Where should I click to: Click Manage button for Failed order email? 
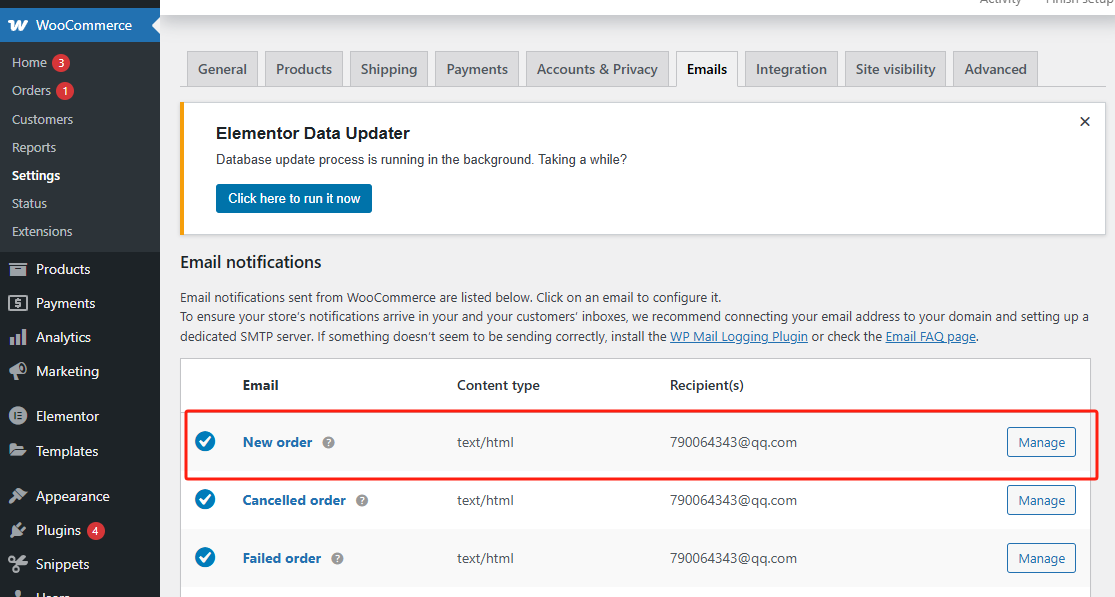(1041, 559)
